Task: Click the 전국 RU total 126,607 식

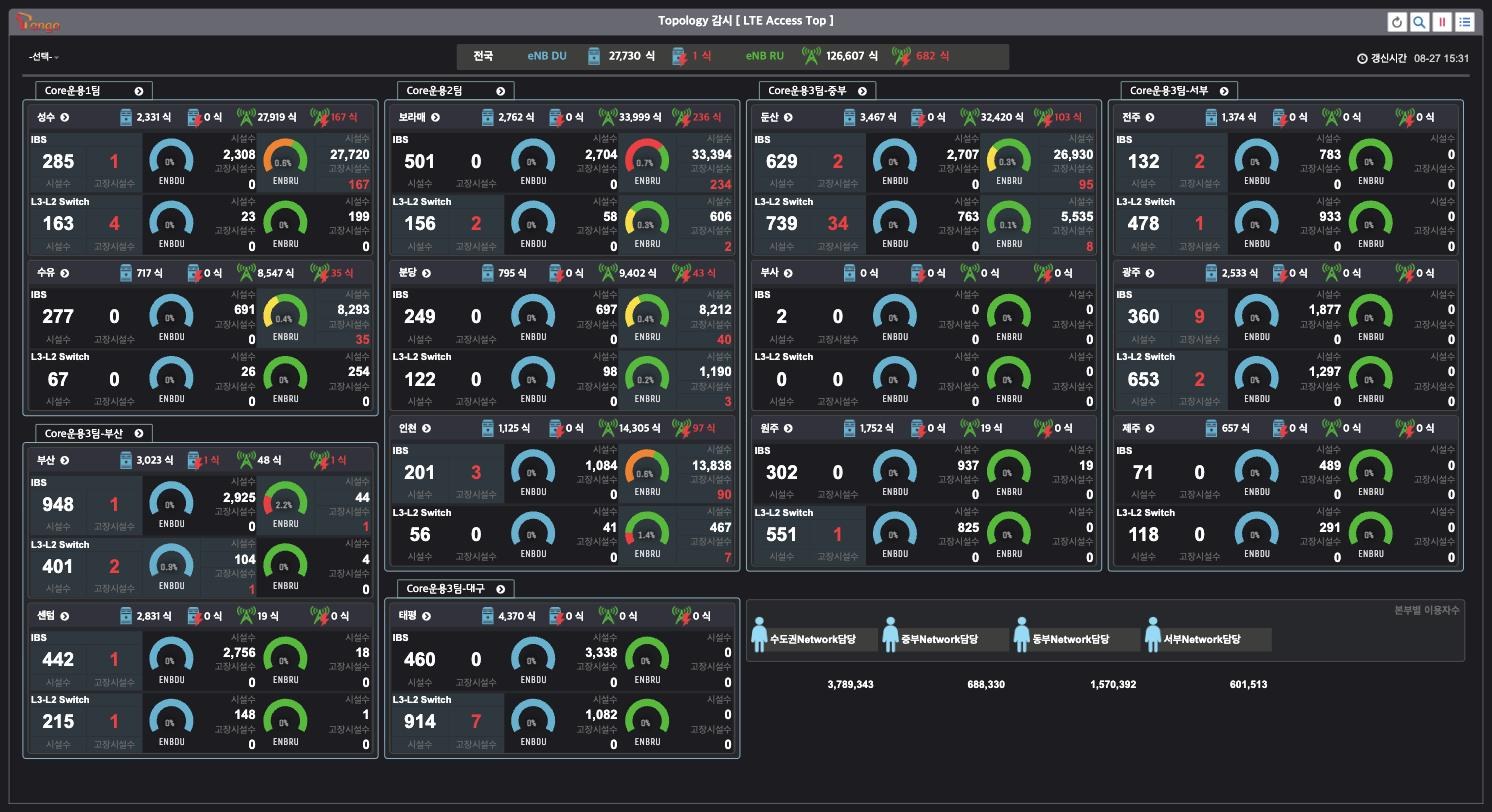Action: pos(852,57)
